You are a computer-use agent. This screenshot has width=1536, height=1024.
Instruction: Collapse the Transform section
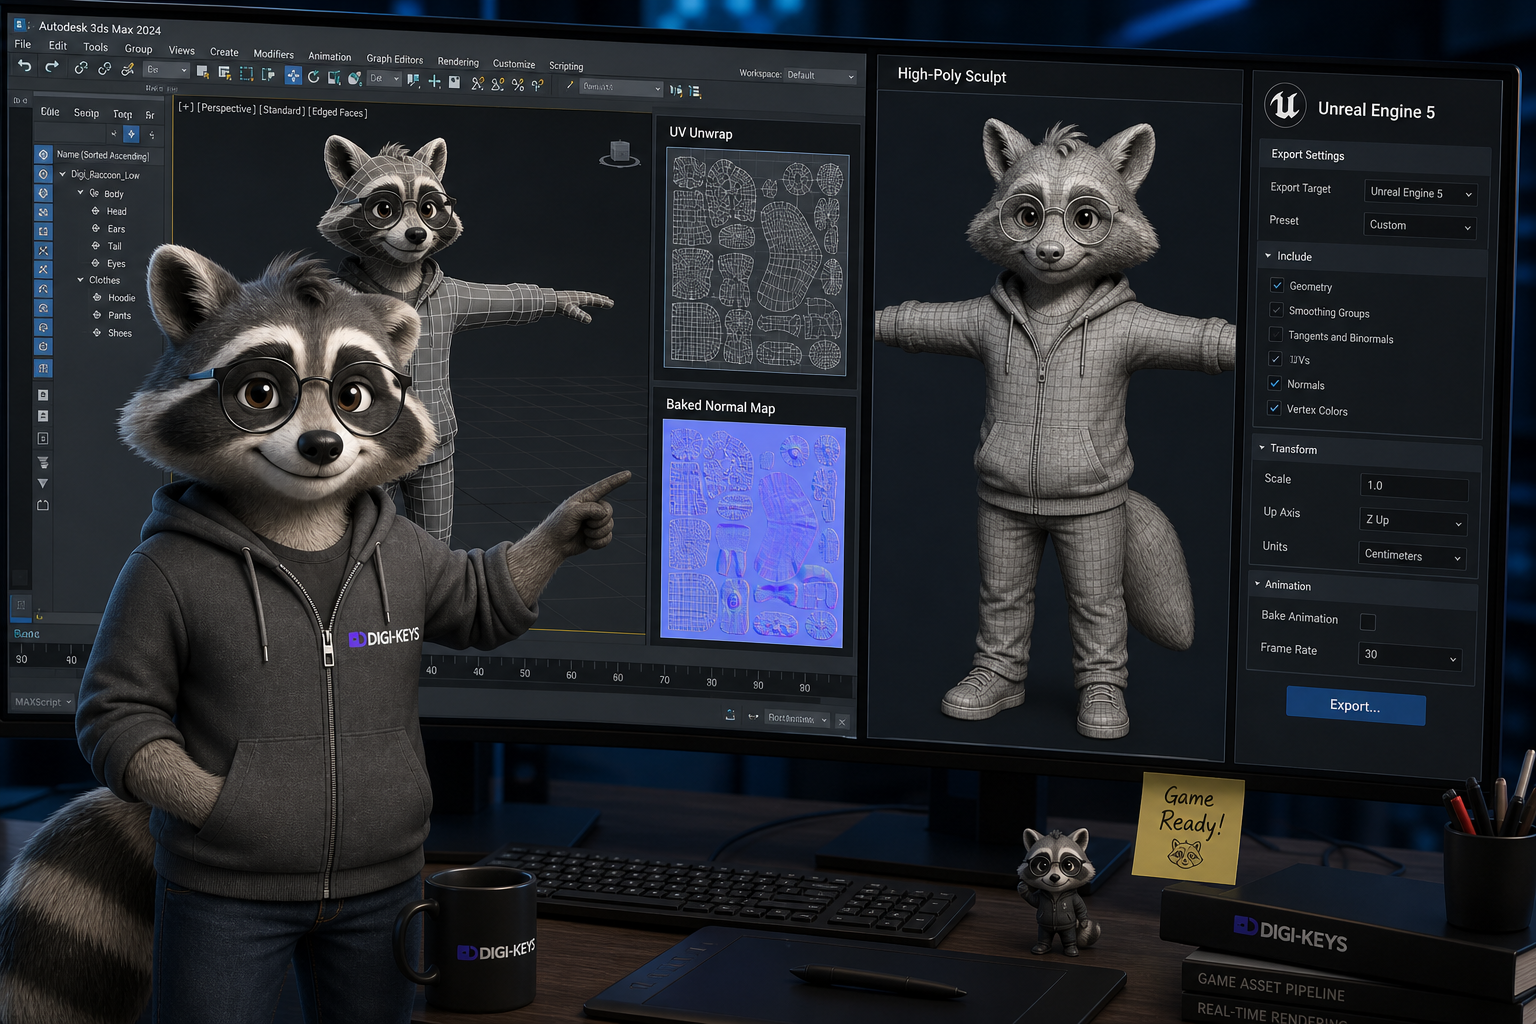tap(1262, 448)
